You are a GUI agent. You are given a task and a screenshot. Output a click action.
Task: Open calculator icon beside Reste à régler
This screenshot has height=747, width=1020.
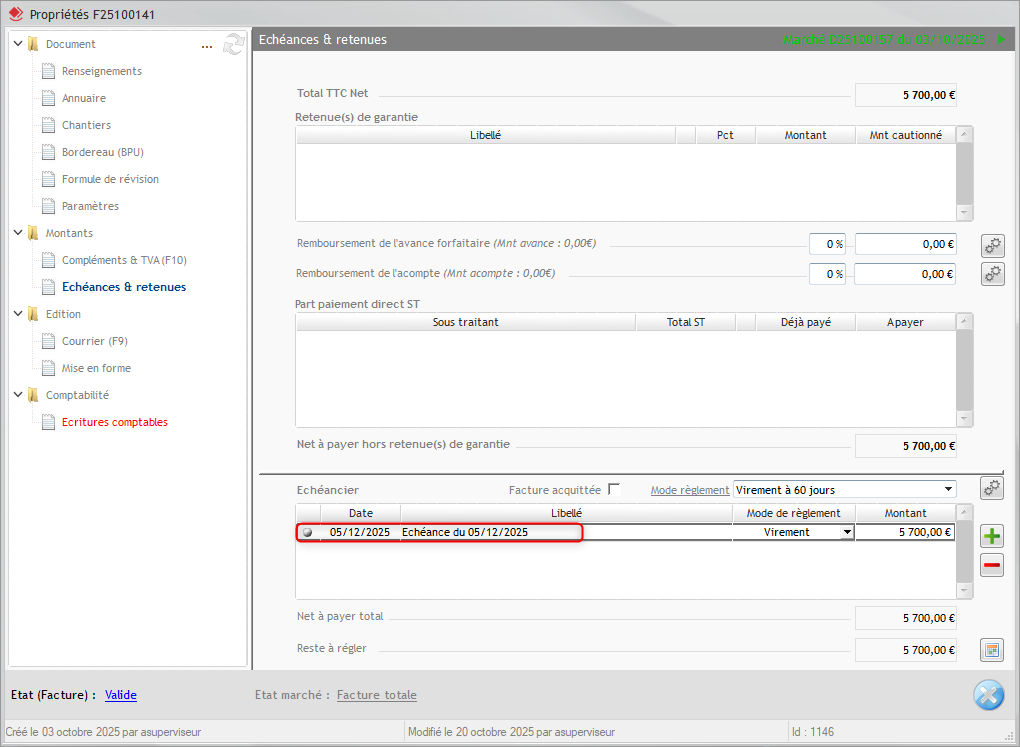[x=992, y=650]
